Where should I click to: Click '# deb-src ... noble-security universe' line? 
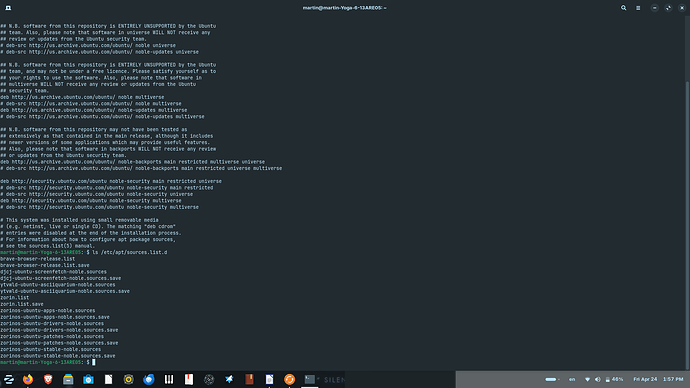point(96,194)
